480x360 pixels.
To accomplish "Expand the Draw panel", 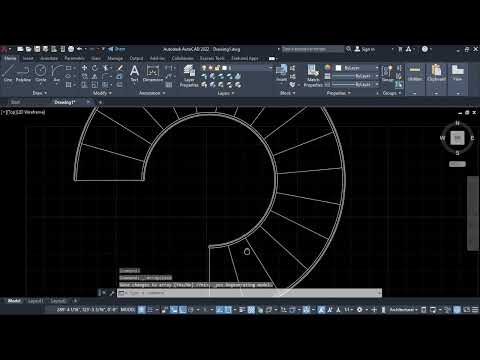I will pos(40,93).
